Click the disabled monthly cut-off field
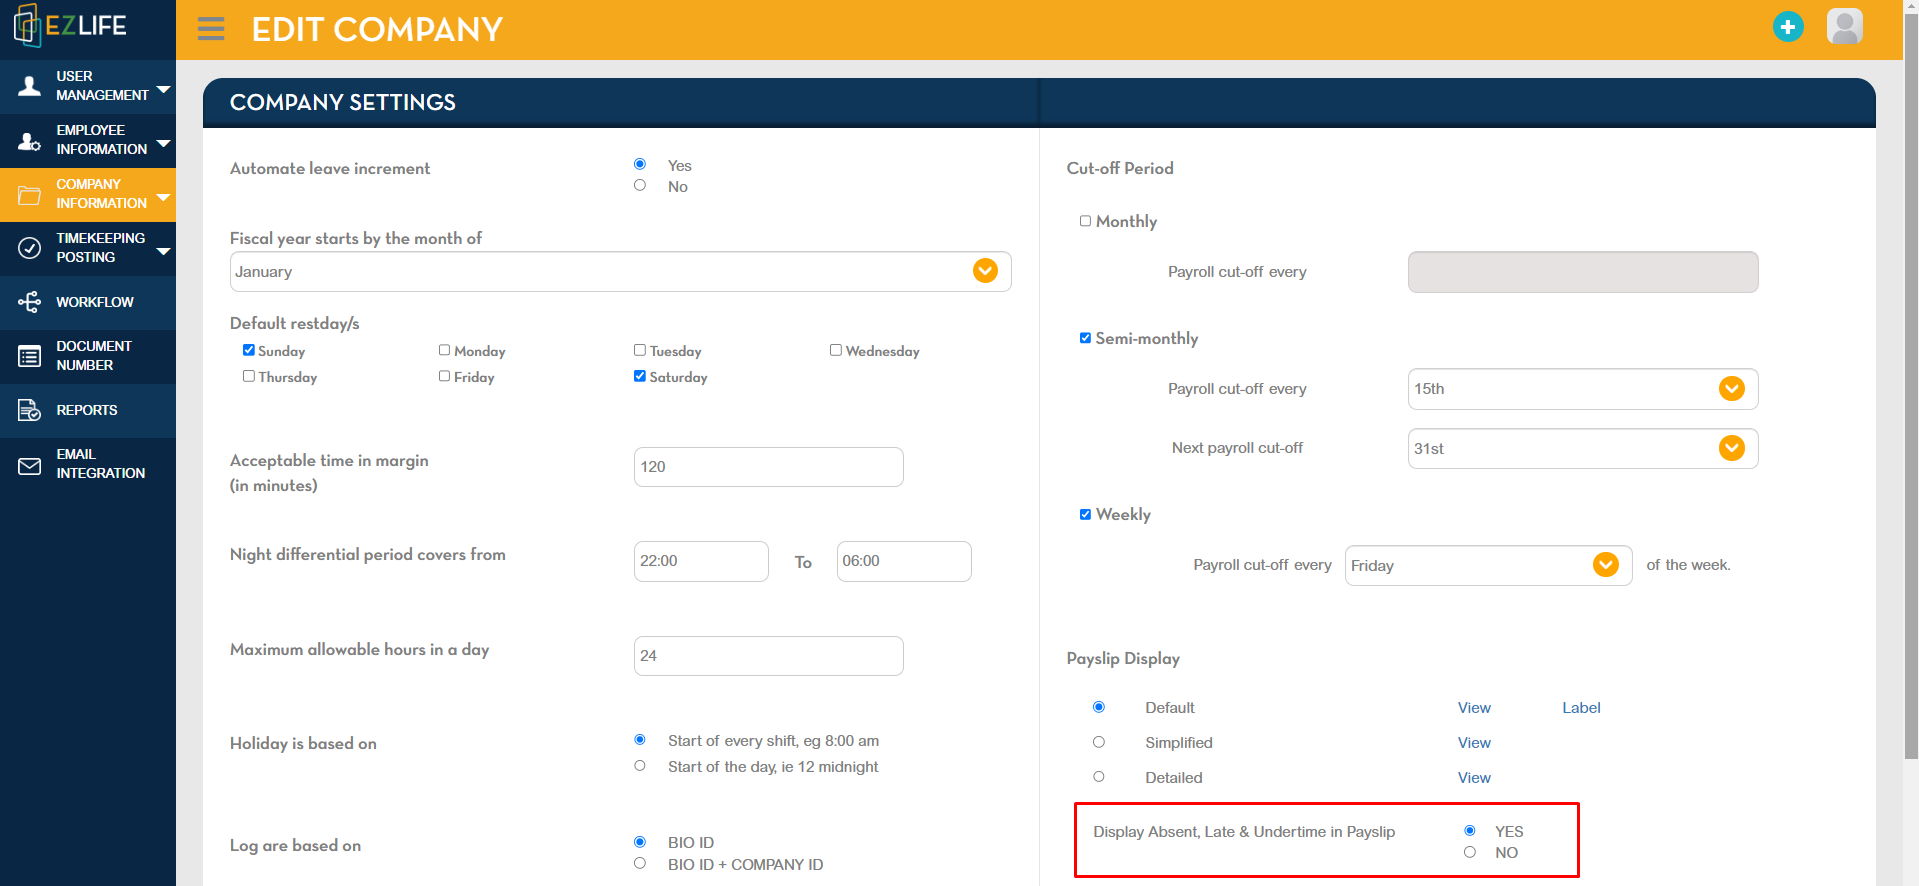This screenshot has width=1919, height=886. click(x=1582, y=272)
